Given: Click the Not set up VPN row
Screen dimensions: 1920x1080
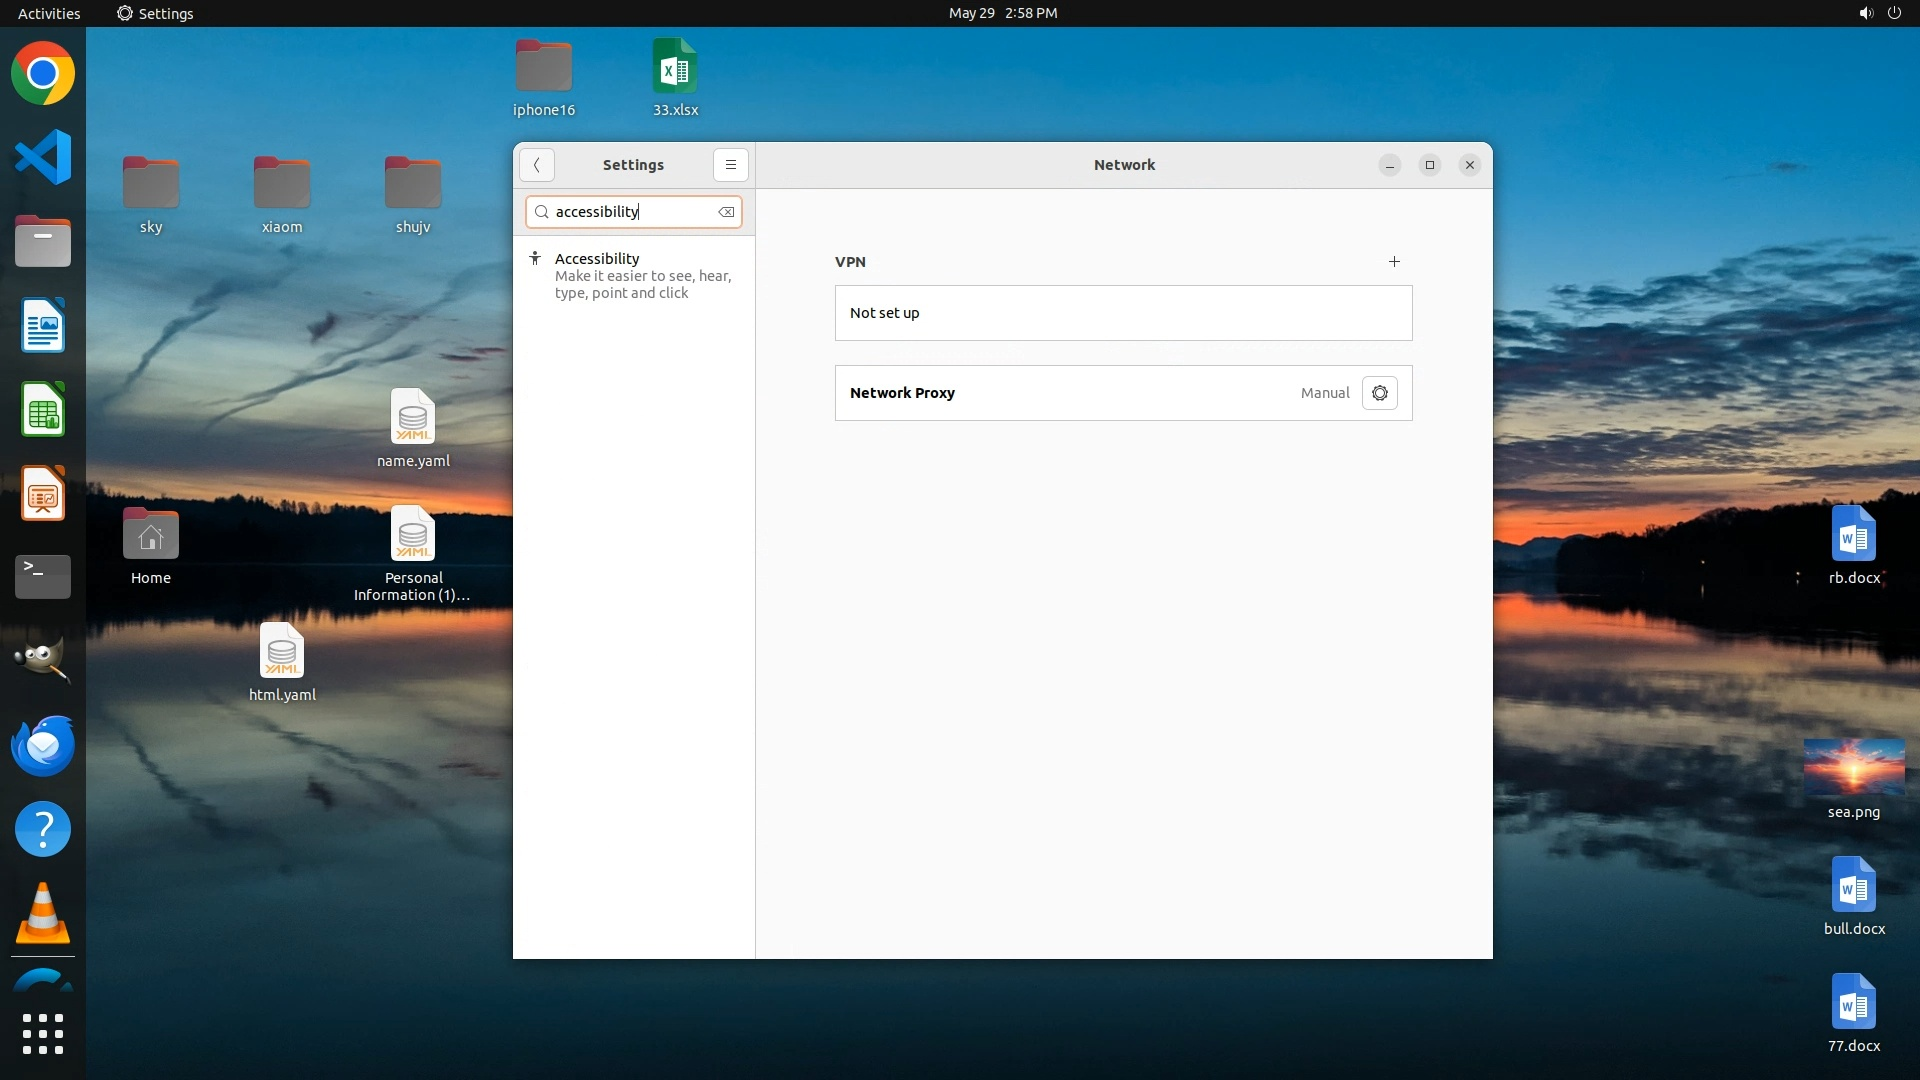Looking at the screenshot, I should (1122, 313).
